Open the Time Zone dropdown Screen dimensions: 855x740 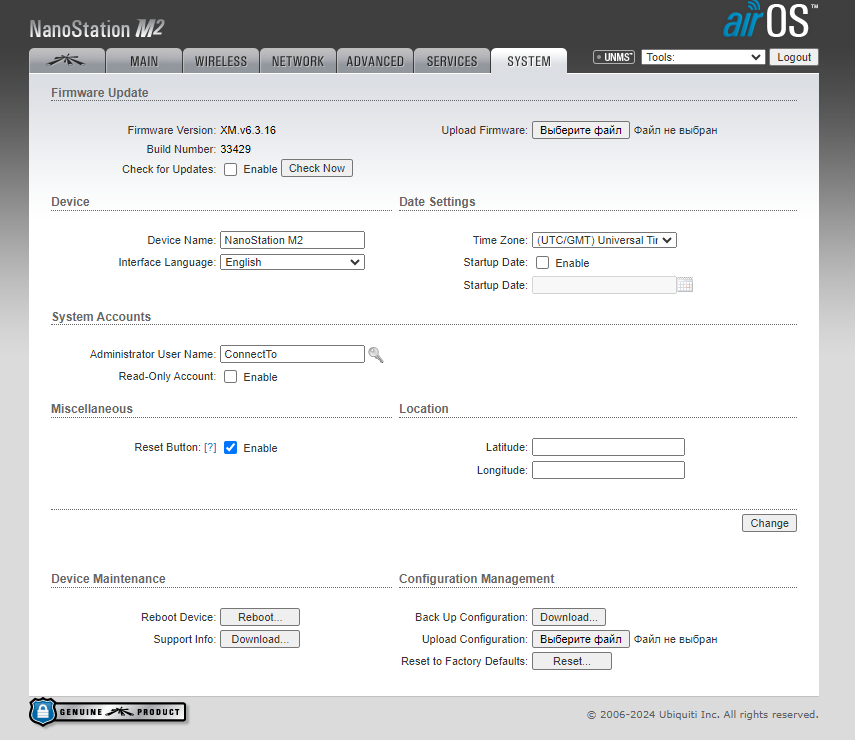point(604,240)
